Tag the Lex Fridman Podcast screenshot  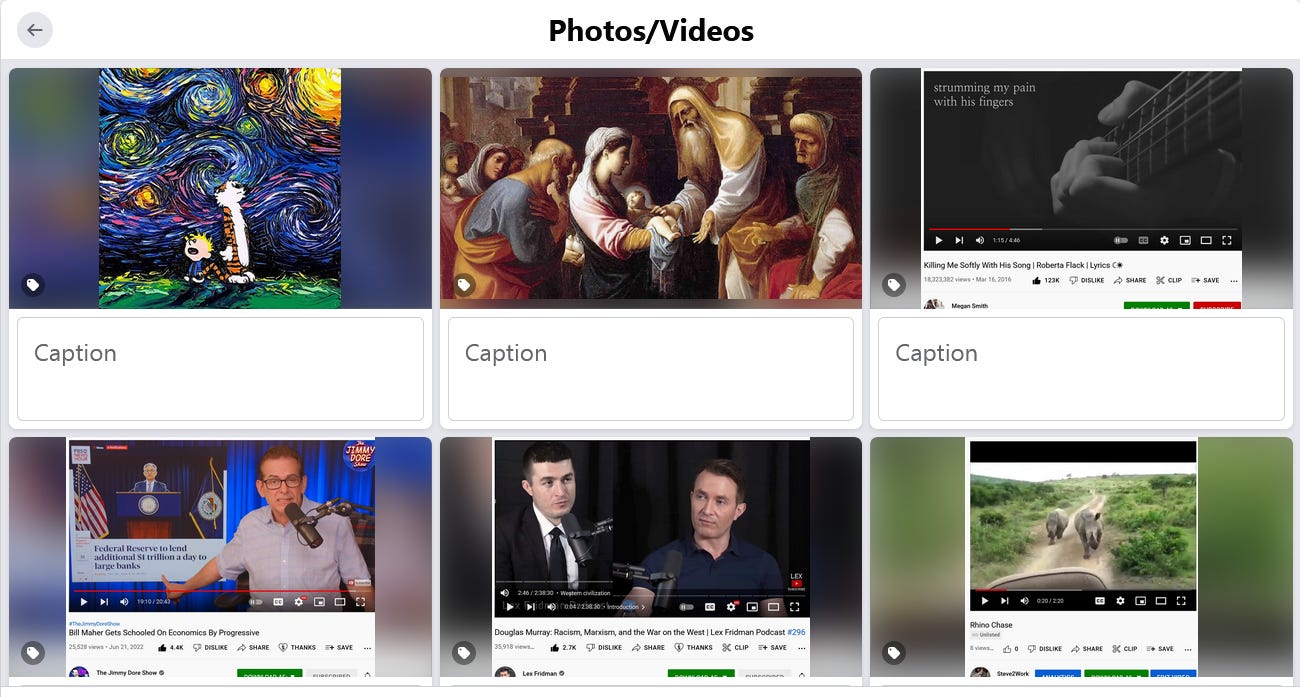464,653
